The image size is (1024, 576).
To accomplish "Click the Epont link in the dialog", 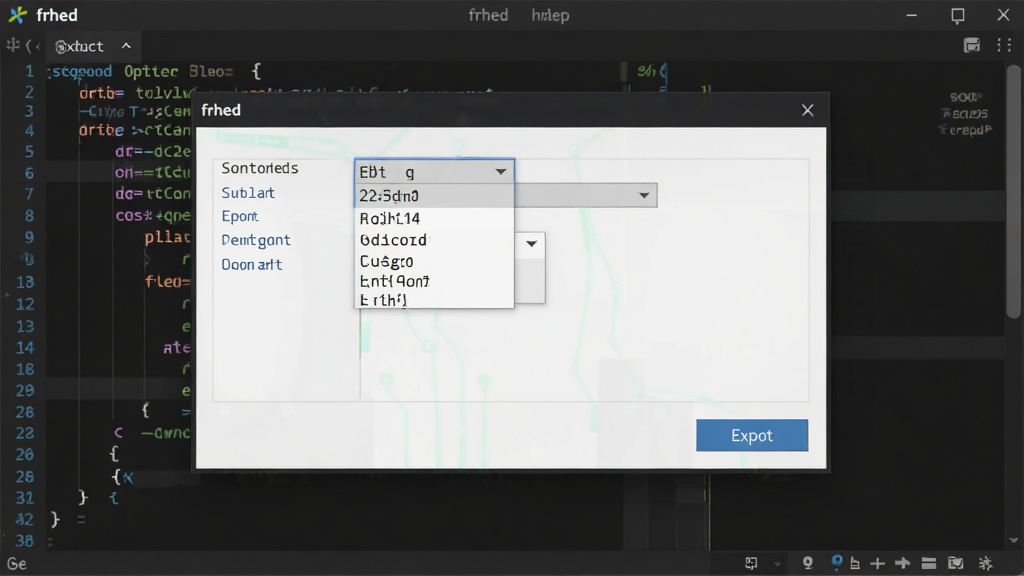I will (240, 216).
